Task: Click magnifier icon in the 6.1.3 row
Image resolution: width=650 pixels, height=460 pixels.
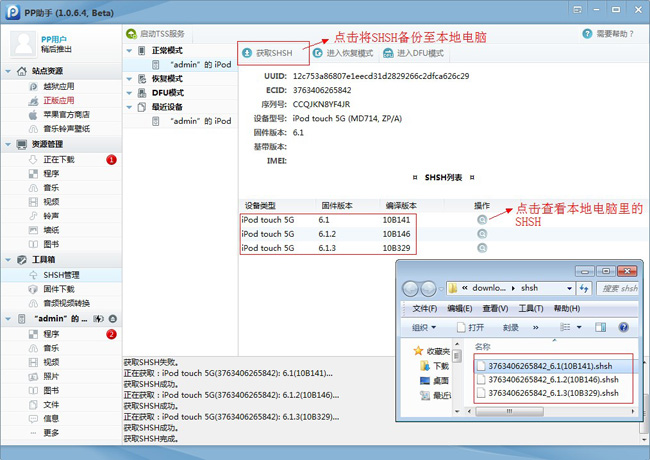Action: 482,247
